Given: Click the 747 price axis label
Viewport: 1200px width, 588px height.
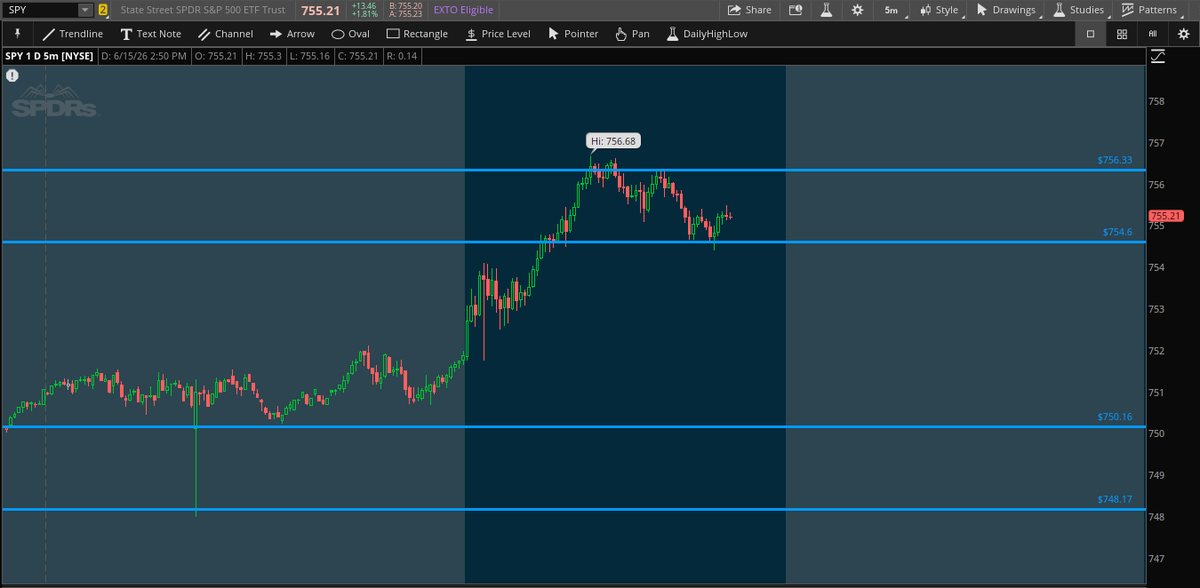Looking at the screenshot, I should click(1156, 558).
